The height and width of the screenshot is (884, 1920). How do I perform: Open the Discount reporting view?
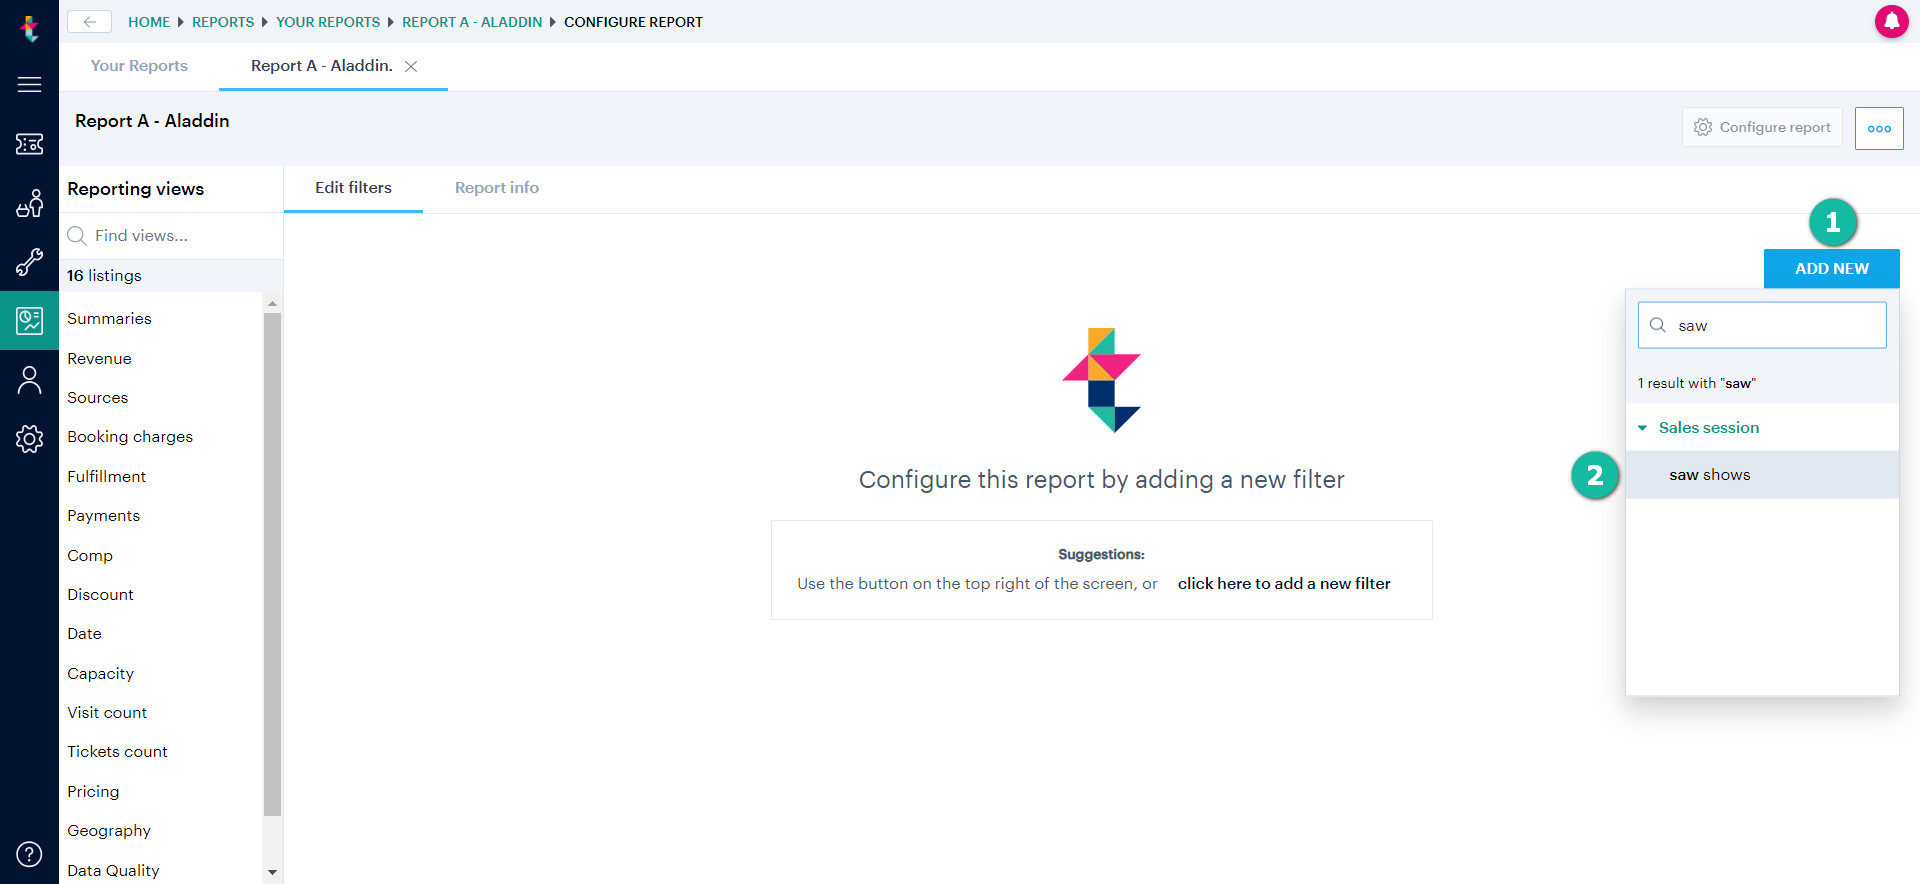tap(100, 595)
